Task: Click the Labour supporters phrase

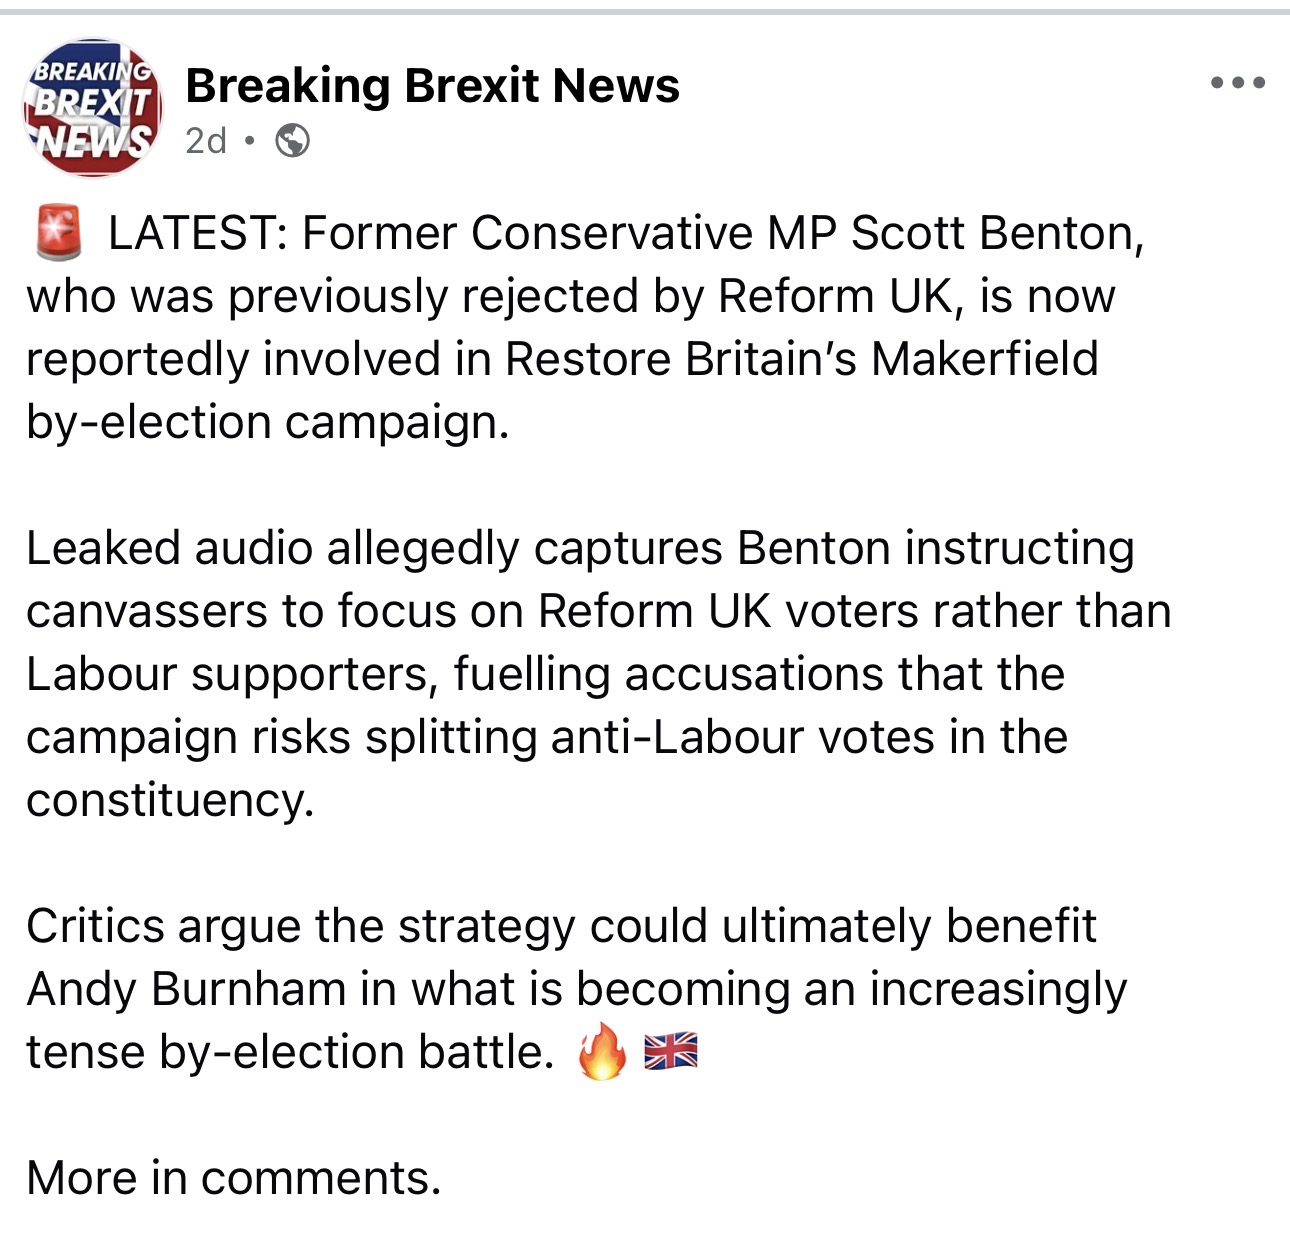Action: [231, 674]
